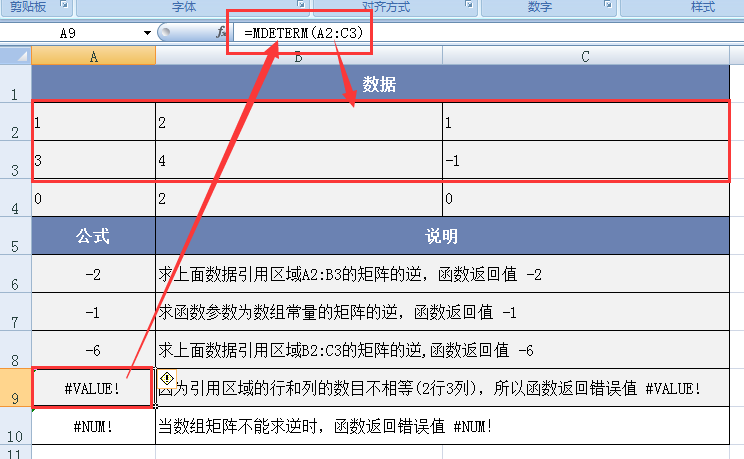Image resolution: width=744 pixels, height=459 pixels.
Task: Click cell B3 containing 4
Action: pyautogui.click(x=299, y=160)
